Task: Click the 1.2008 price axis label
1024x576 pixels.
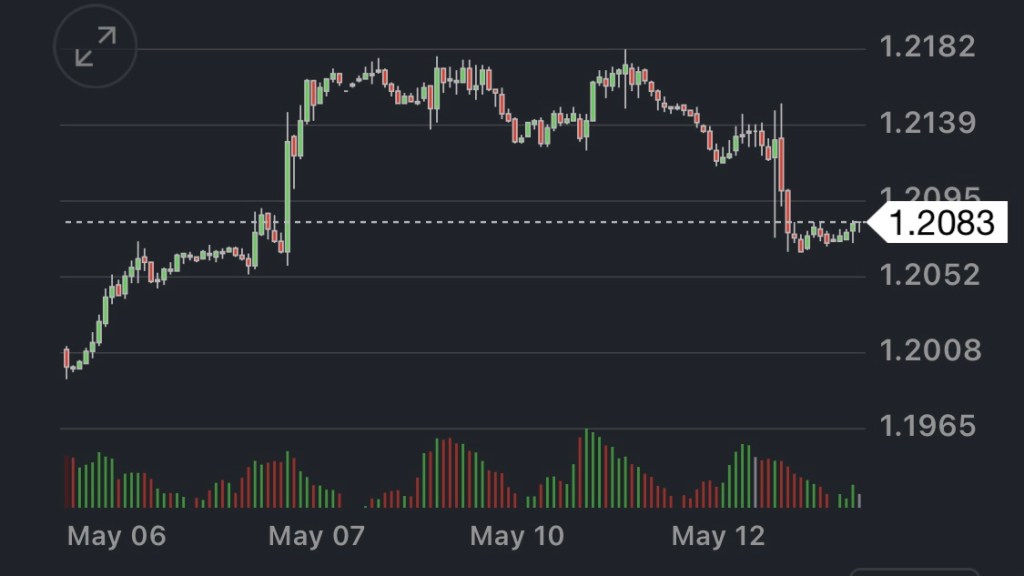Action: point(926,350)
